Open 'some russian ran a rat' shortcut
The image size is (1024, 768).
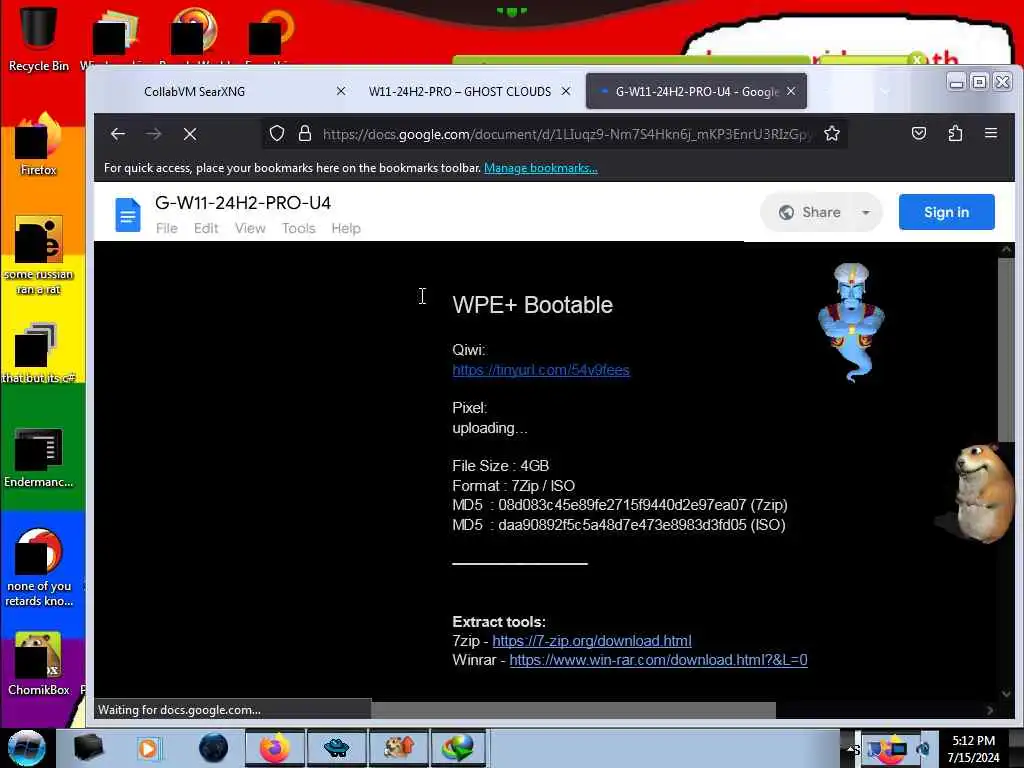38,255
